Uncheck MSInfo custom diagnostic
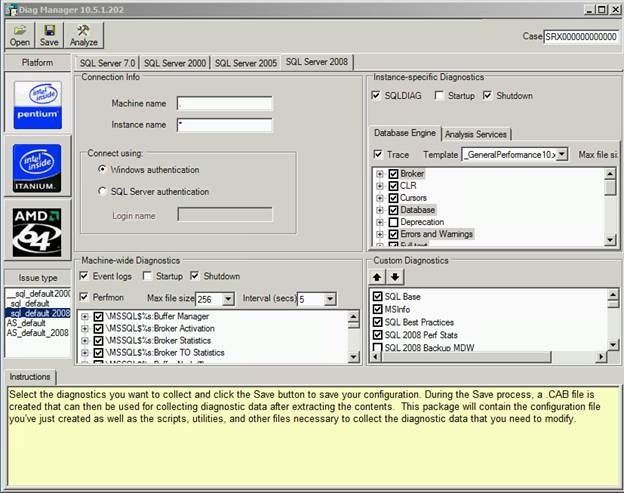This screenshot has height=493, width=624. coord(378,309)
